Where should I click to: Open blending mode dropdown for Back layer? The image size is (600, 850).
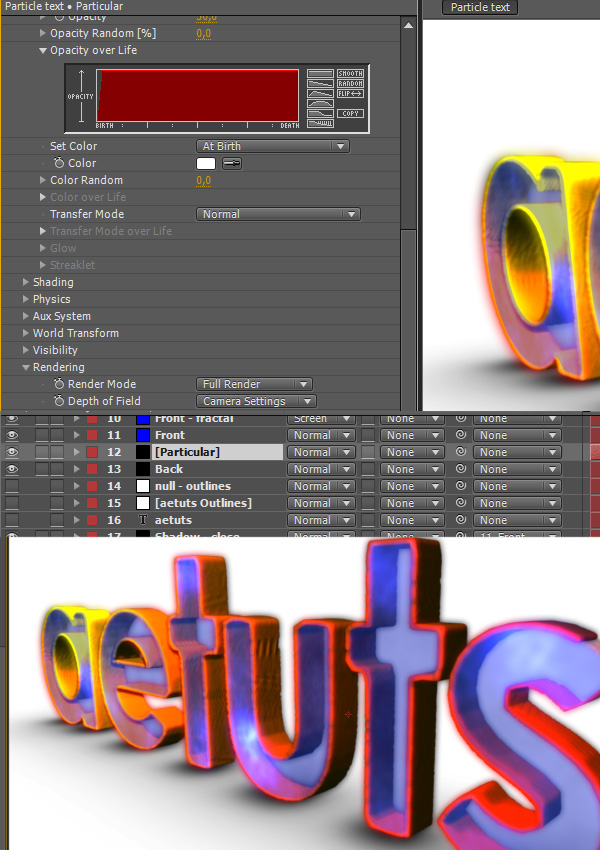tap(321, 469)
